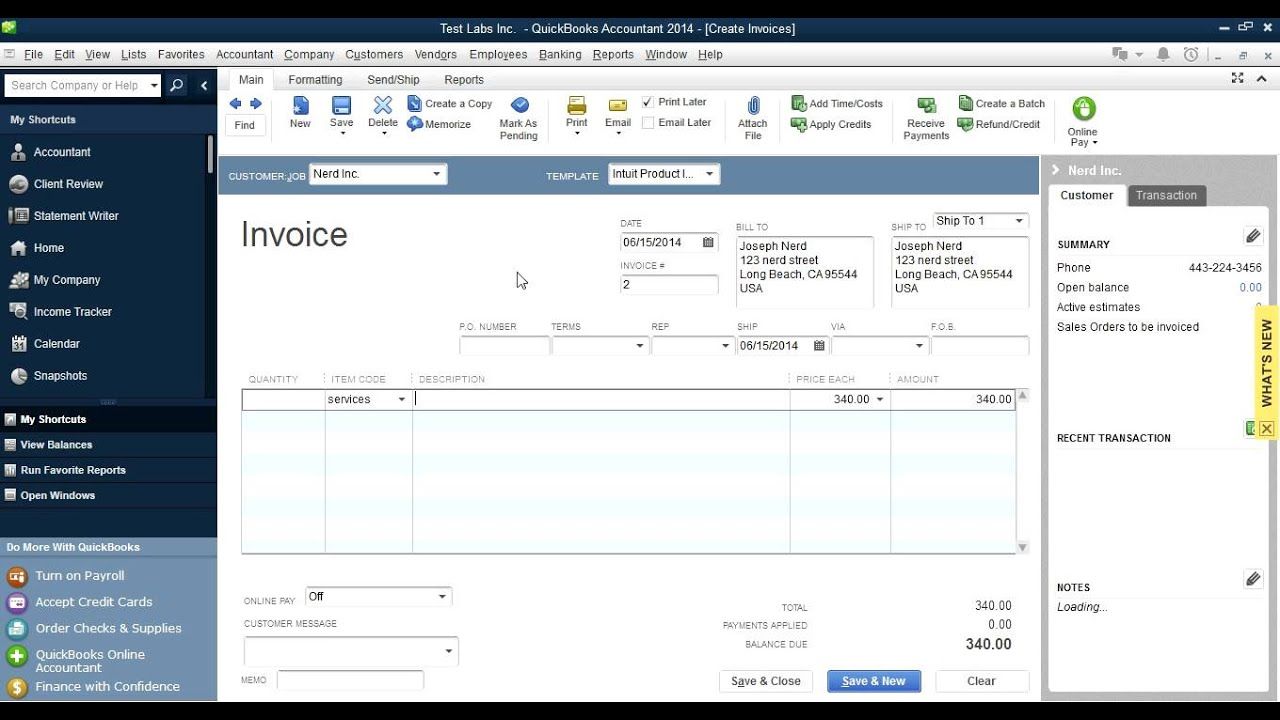This screenshot has height=720, width=1280.
Task: Click Save & New button
Action: pyautogui.click(x=874, y=681)
